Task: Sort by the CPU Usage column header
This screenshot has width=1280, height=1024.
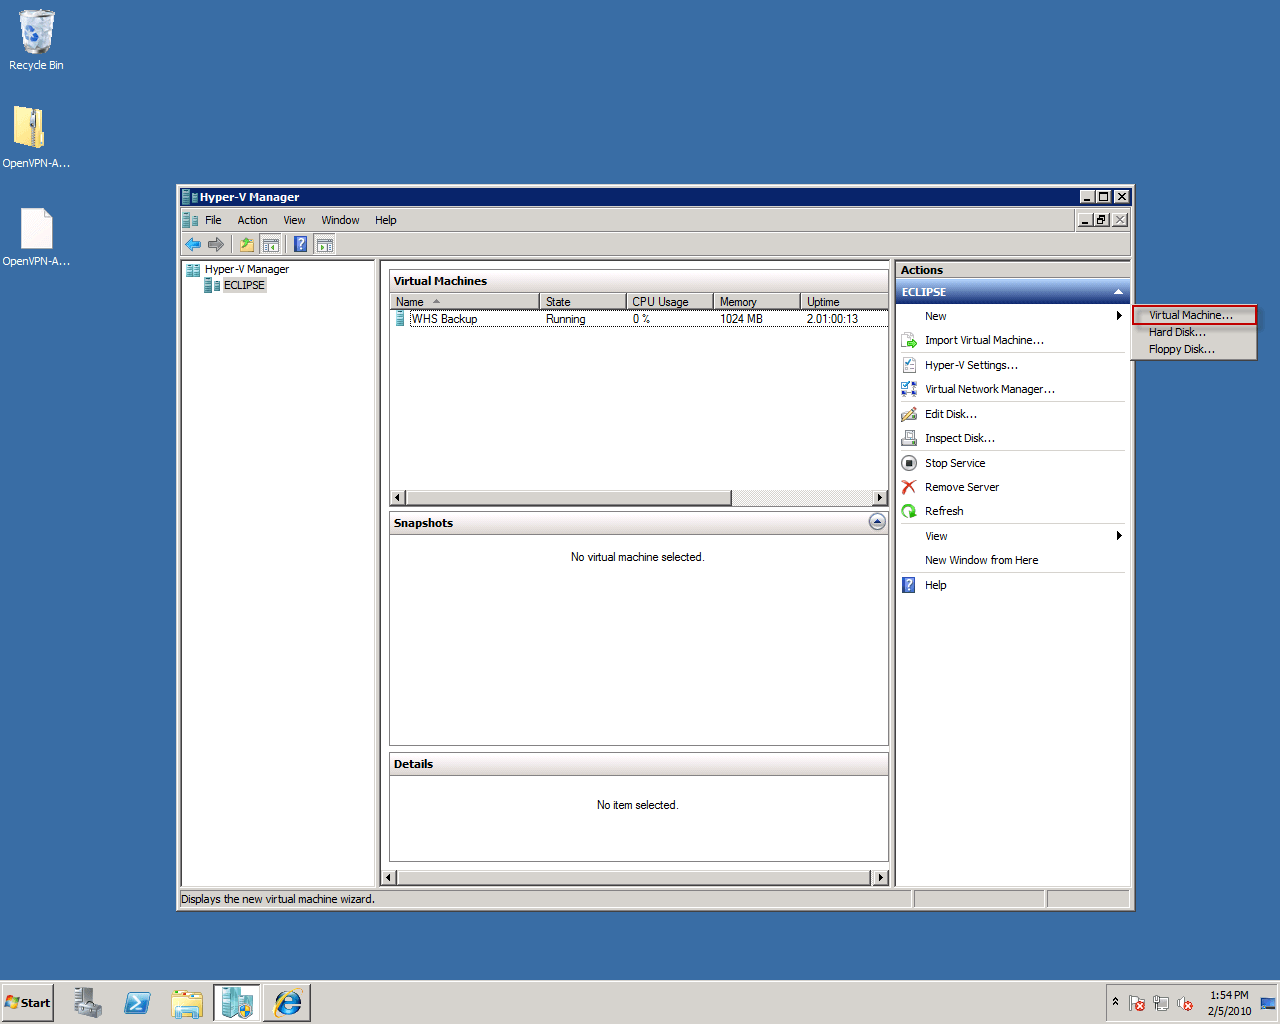Action: pyautogui.click(x=670, y=301)
